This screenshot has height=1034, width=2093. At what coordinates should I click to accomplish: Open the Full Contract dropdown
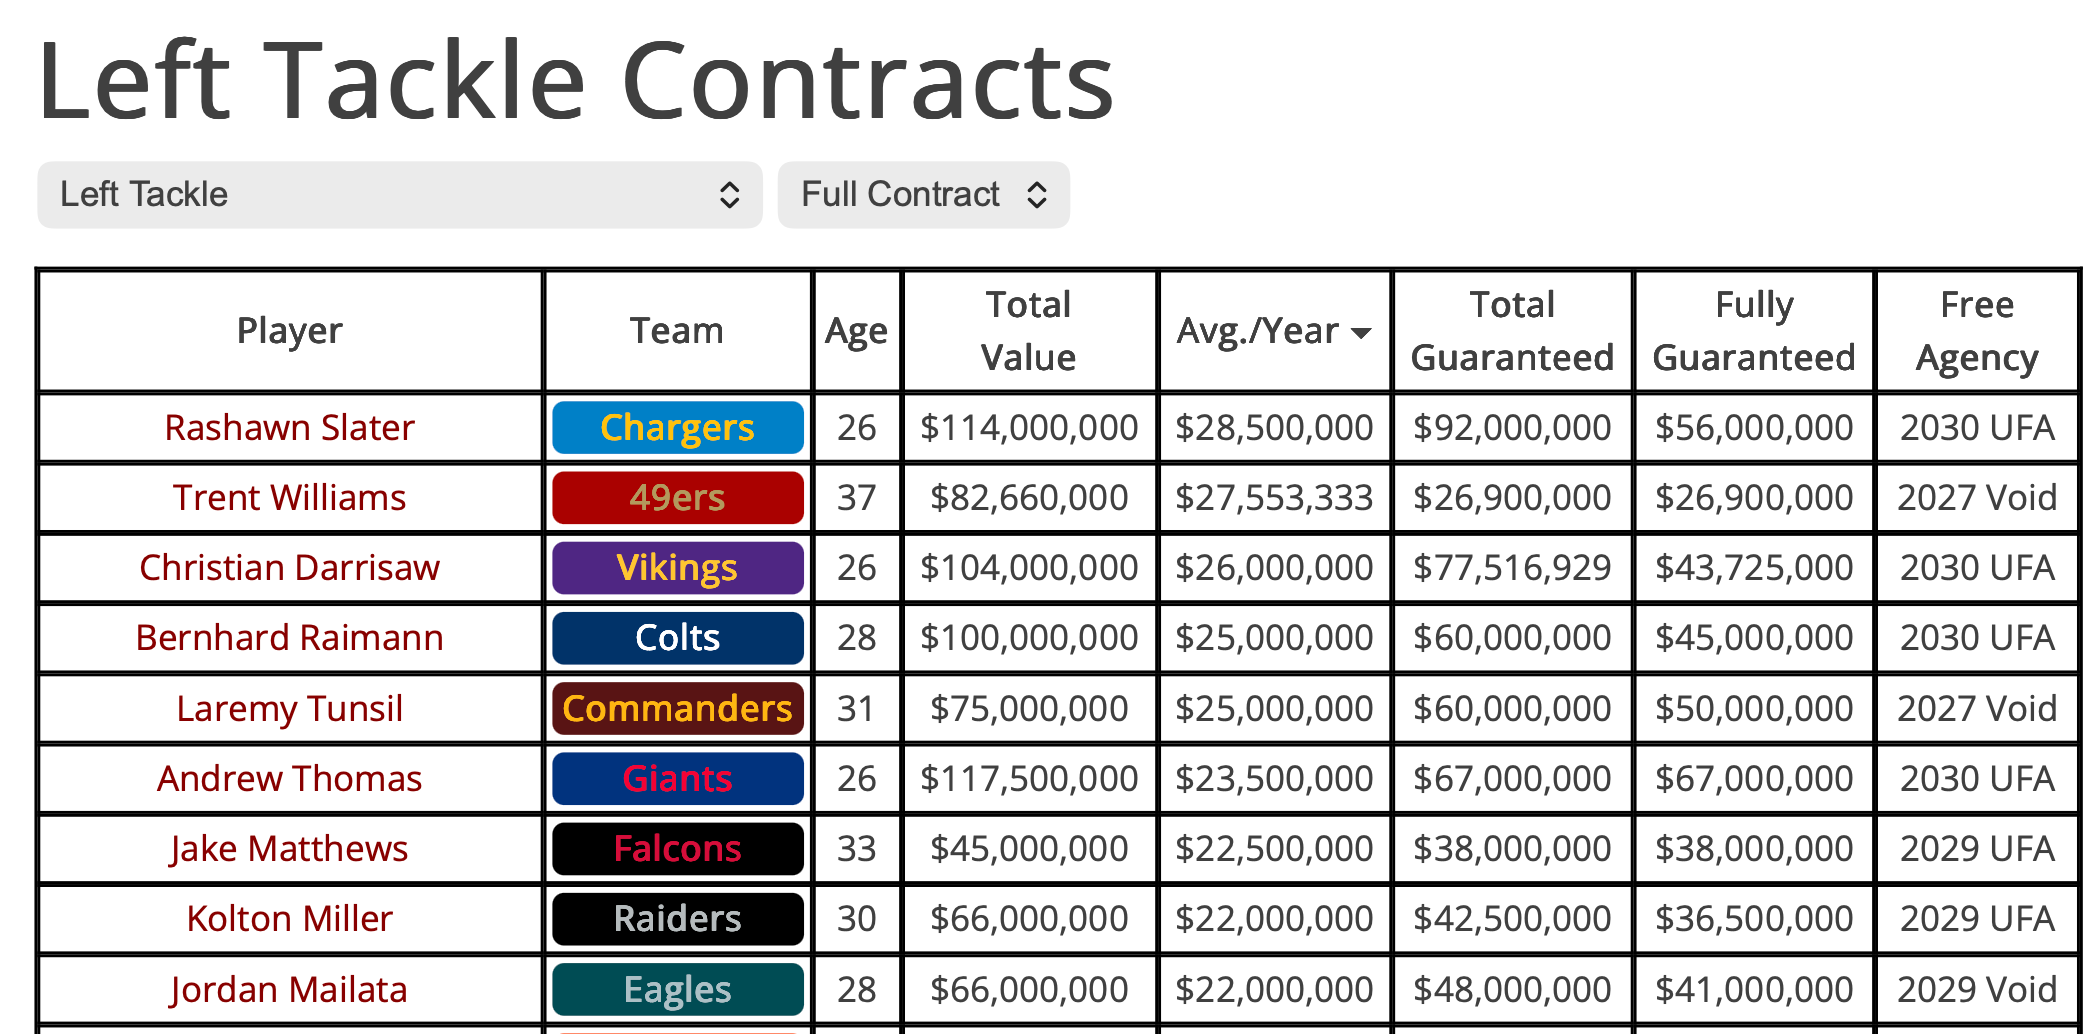923,194
